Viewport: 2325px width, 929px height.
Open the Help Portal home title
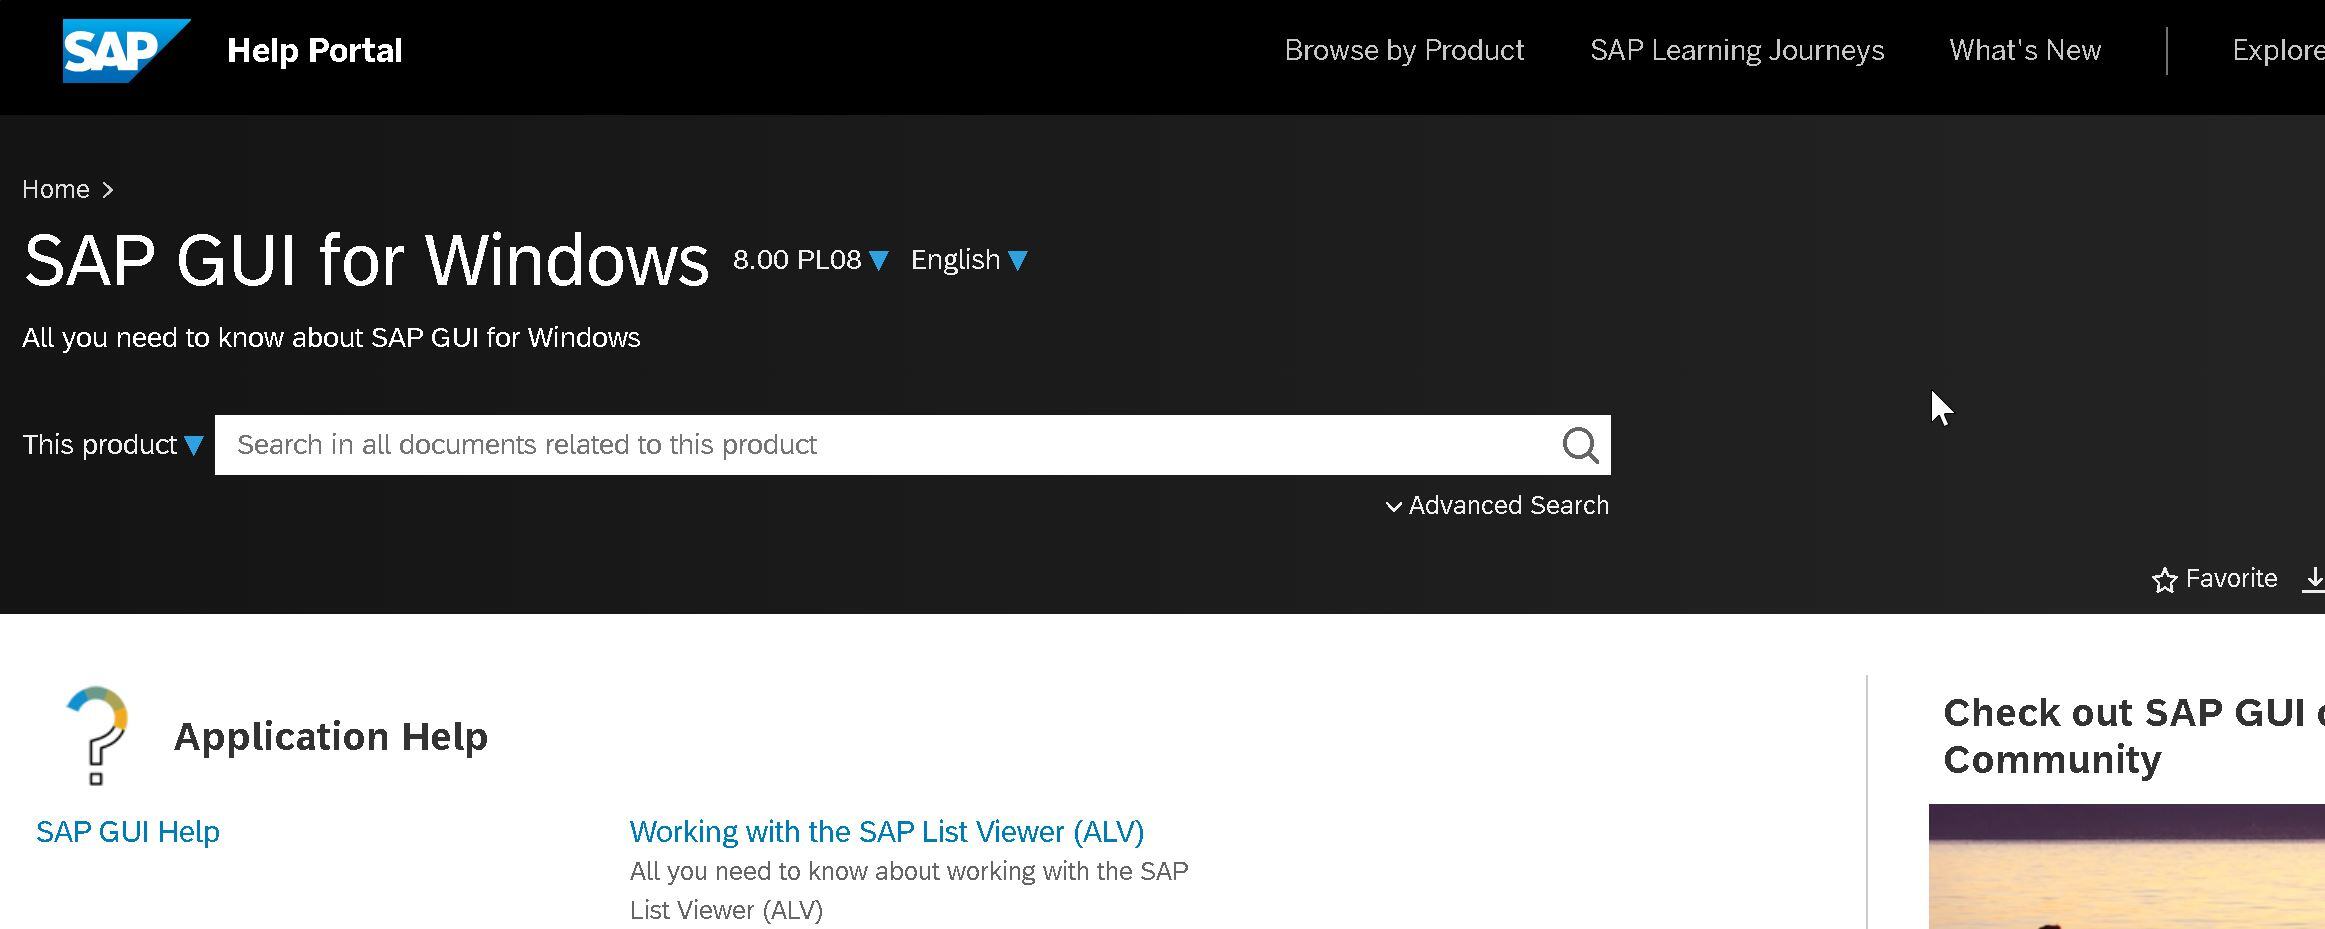tap(314, 50)
